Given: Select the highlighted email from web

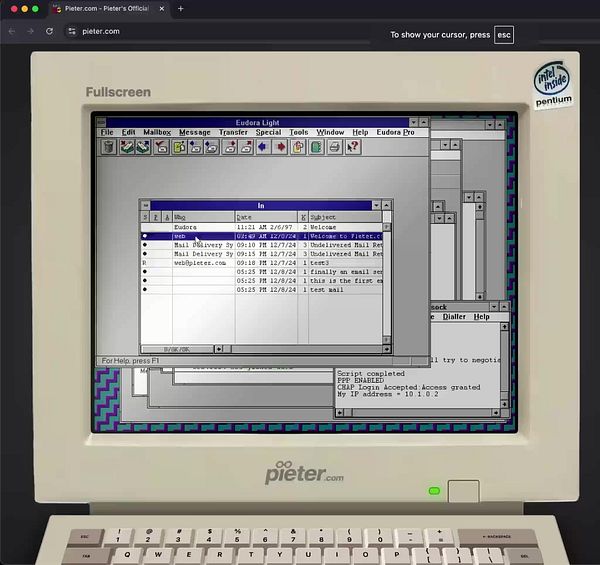Looking at the screenshot, I should pyautogui.click(x=262, y=236).
